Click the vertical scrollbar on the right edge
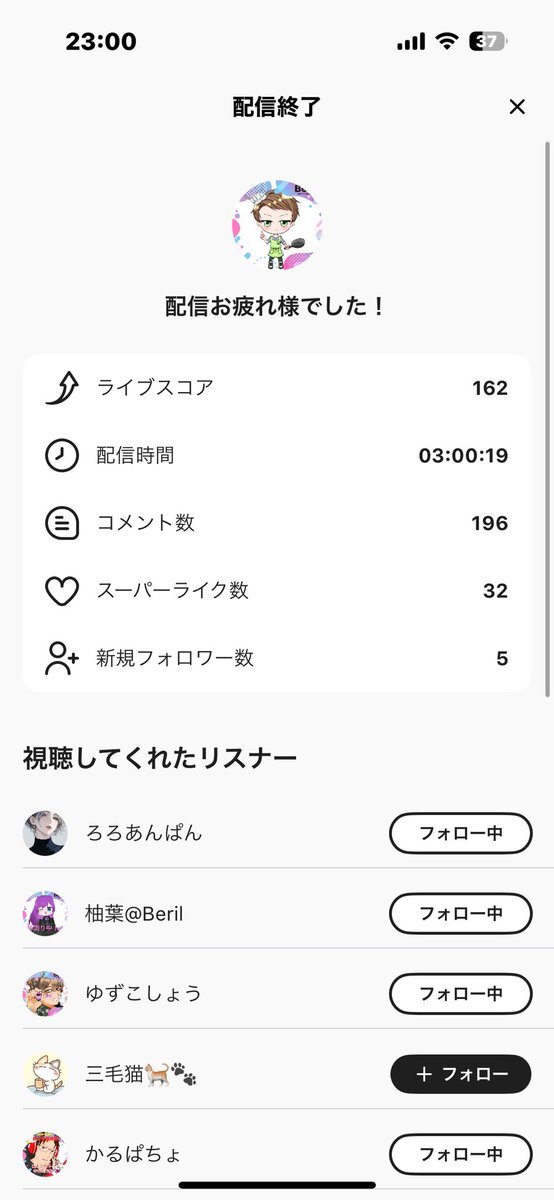The height and width of the screenshot is (1200, 554). coord(547,420)
